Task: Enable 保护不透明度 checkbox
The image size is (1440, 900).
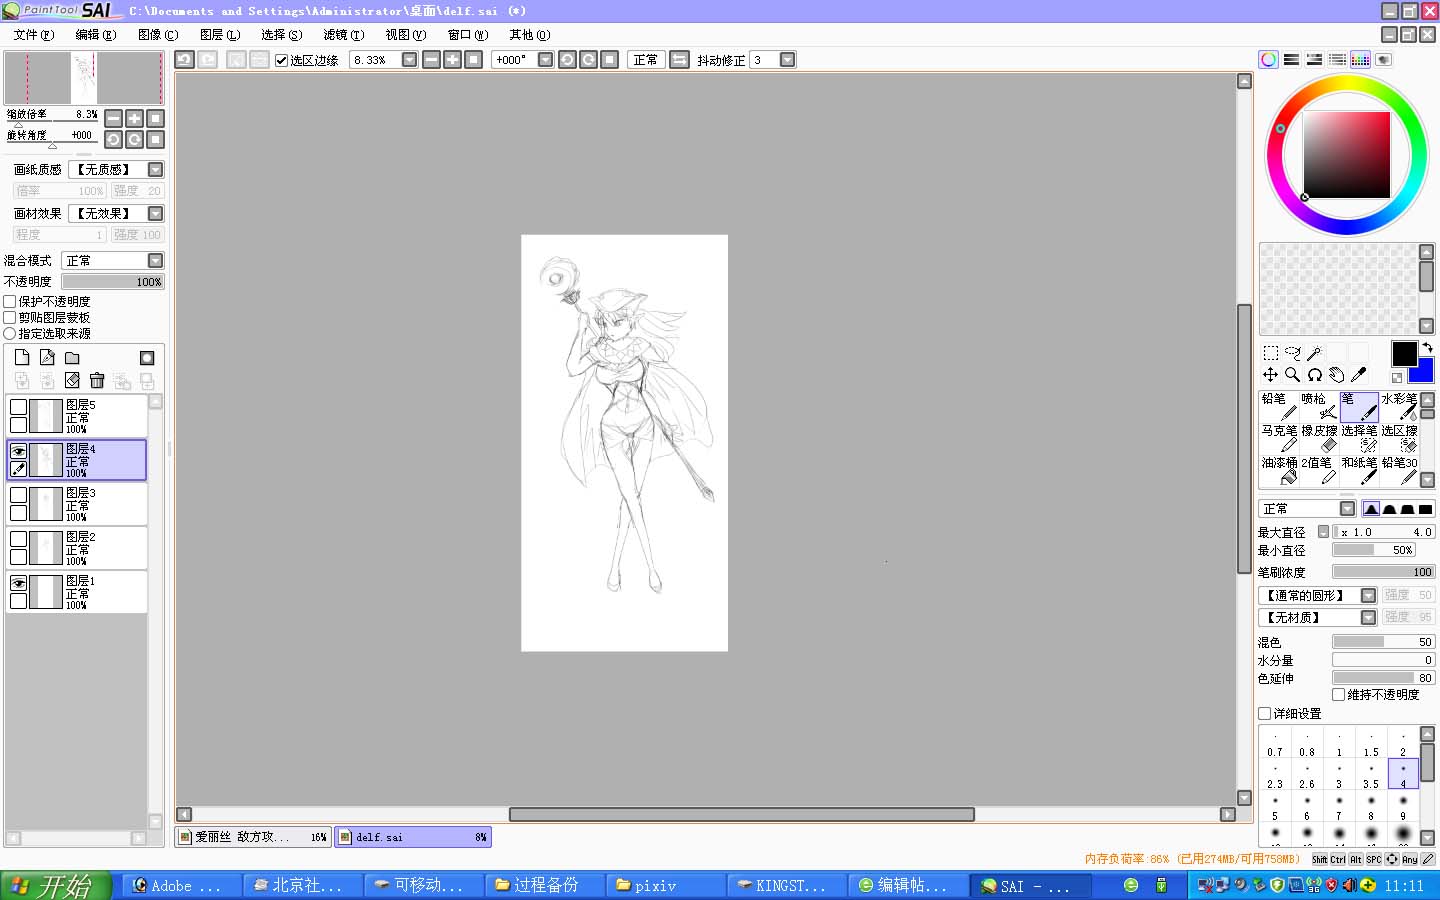Action: (x=10, y=301)
